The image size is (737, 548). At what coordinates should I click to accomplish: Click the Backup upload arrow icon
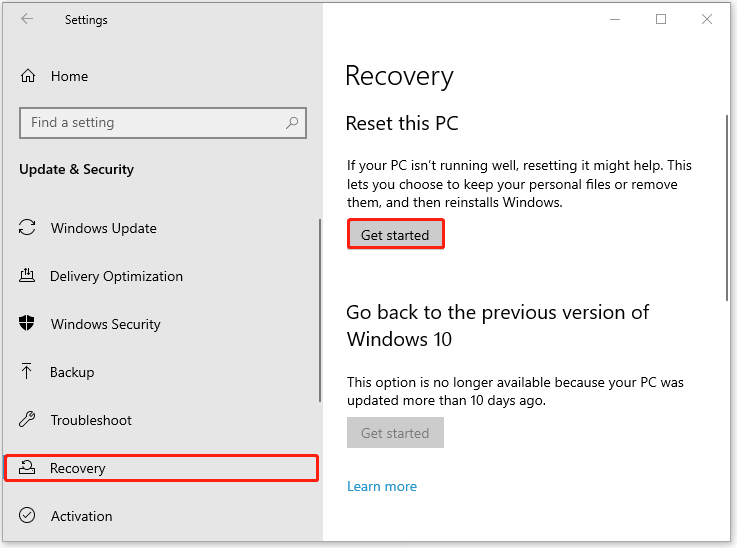[26, 371]
